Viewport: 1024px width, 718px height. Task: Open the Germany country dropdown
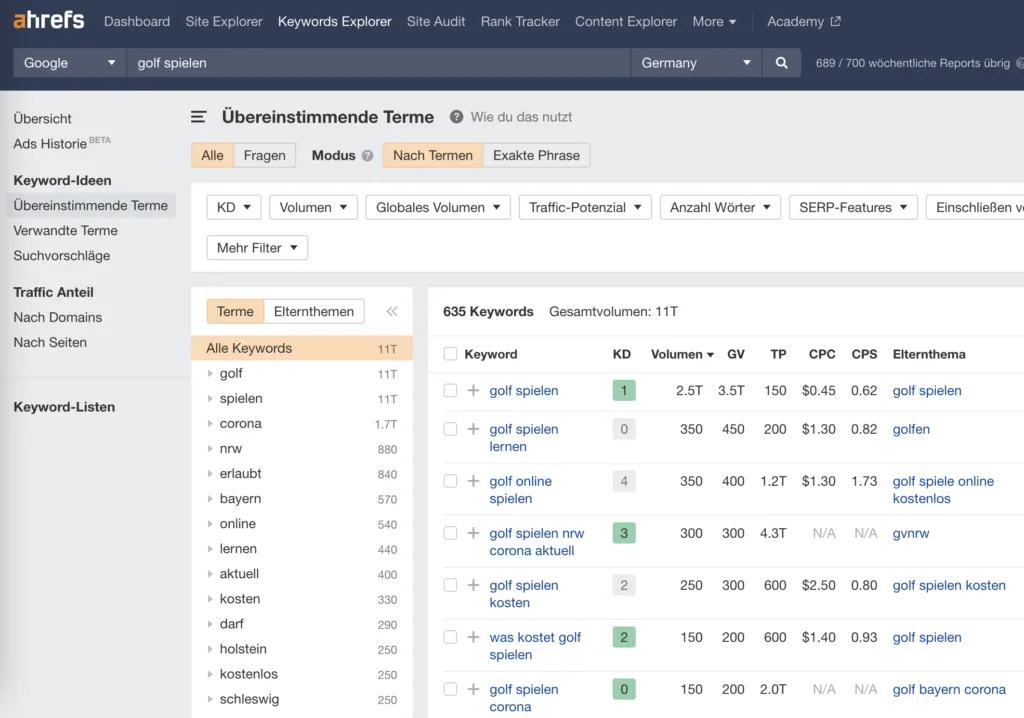point(696,63)
